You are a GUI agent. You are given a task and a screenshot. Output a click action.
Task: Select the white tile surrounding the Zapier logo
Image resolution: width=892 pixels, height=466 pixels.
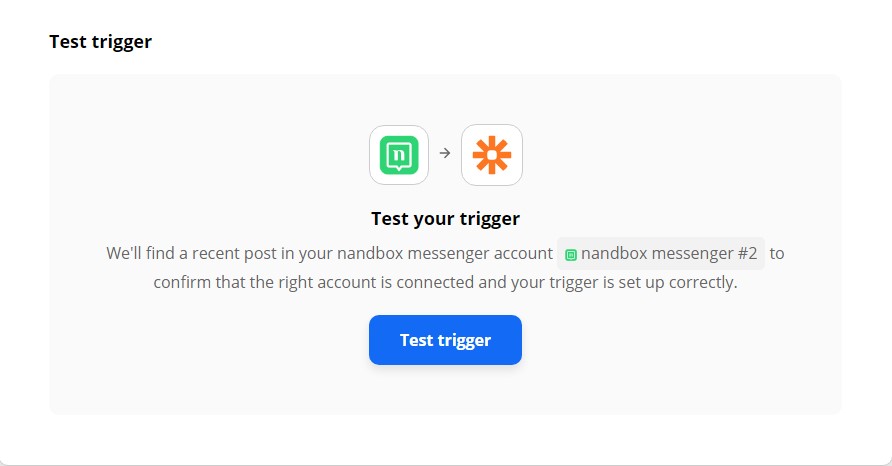492,155
